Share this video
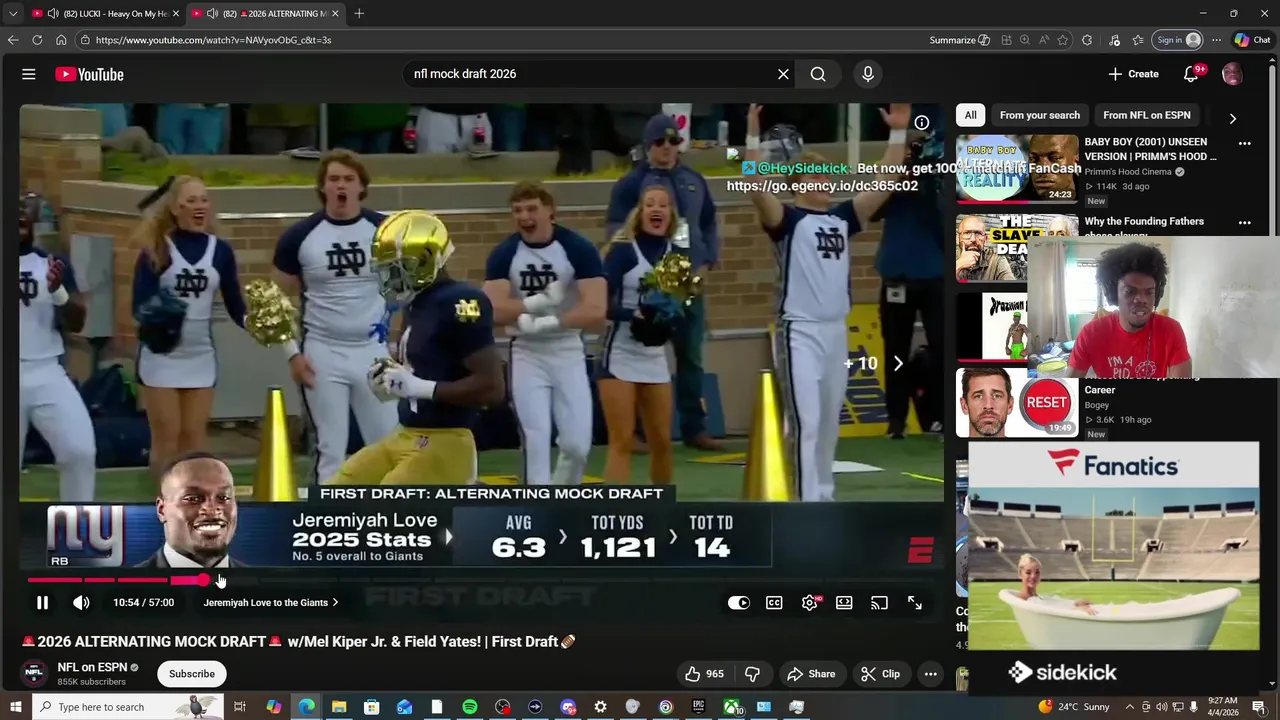1280x720 pixels. 810,674
